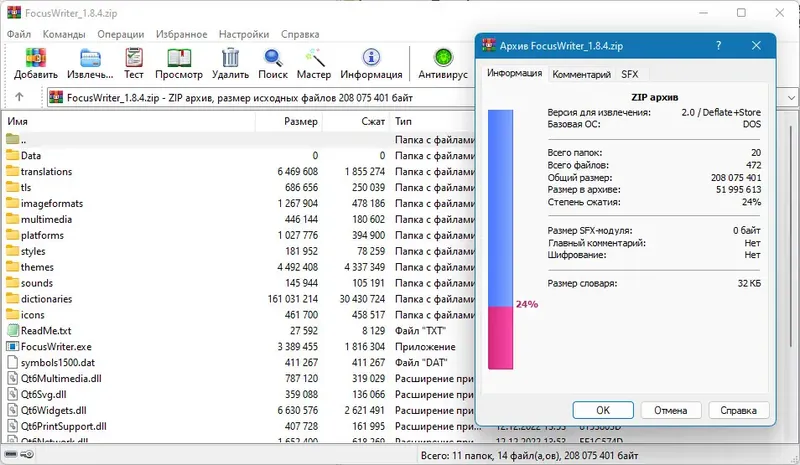Close the Архив FocusWriter_1.8.4.zip dialog

click(756, 45)
